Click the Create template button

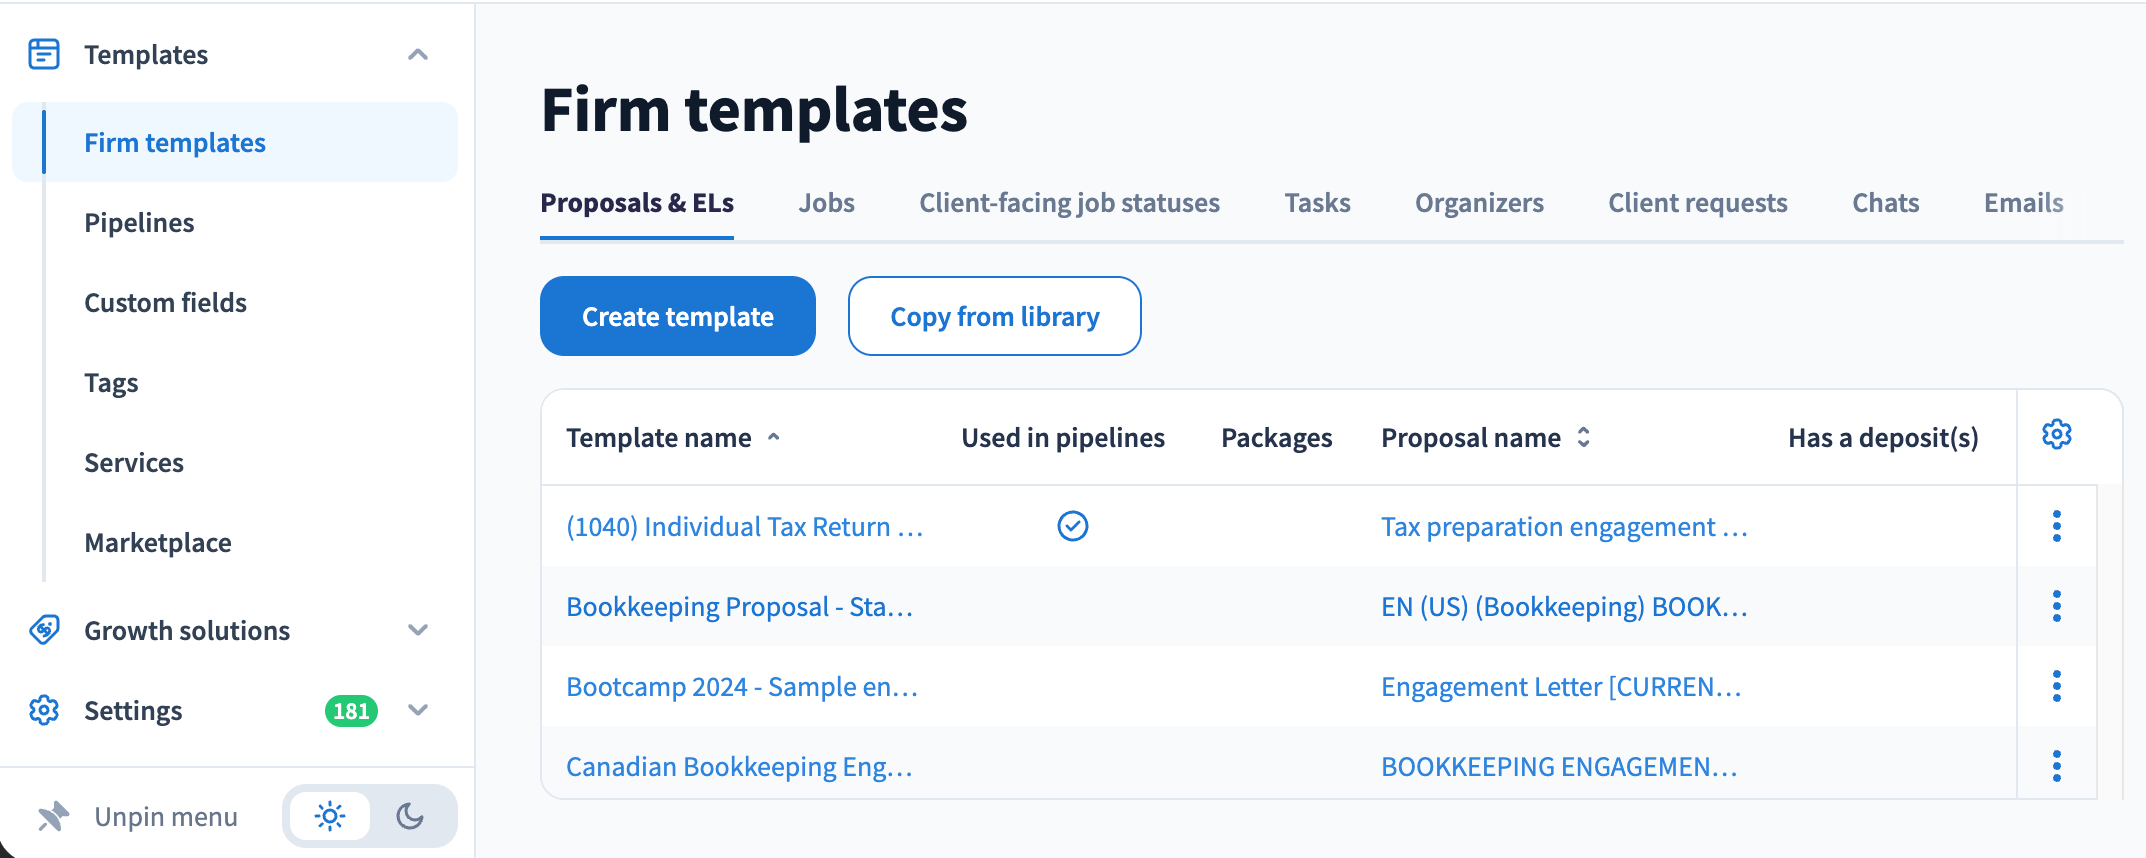[x=677, y=316]
